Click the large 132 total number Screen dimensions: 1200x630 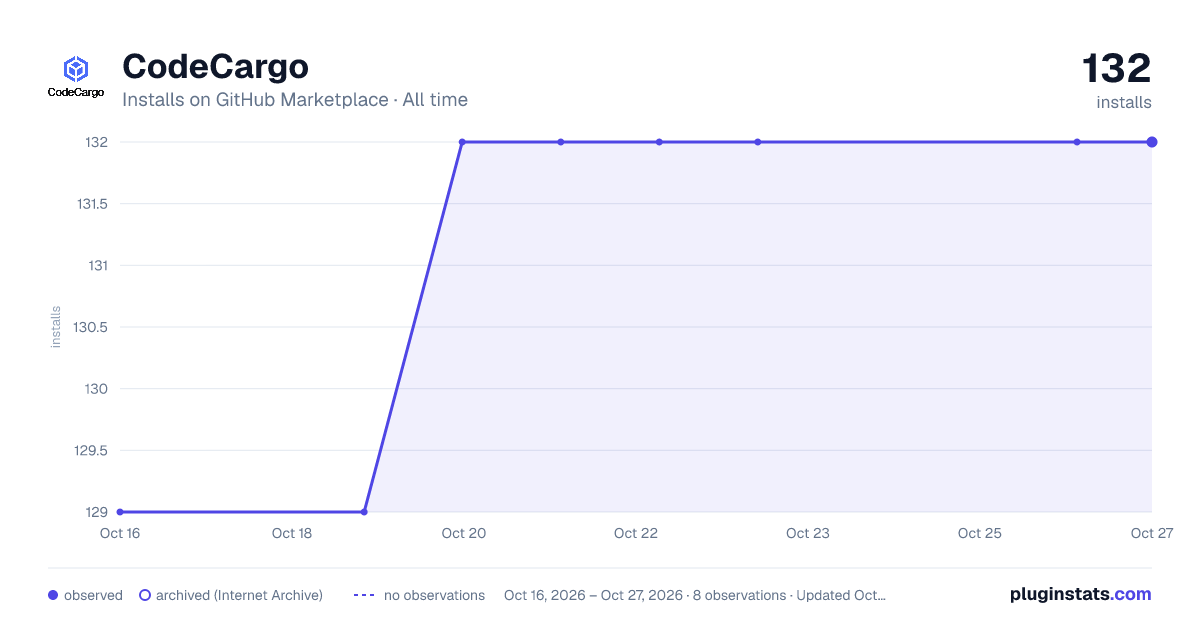point(1117,69)
